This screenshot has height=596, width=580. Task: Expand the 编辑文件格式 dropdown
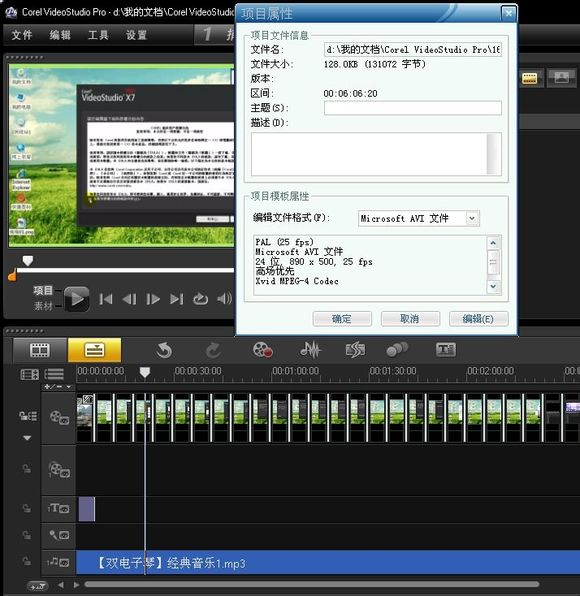pos(472,219)
